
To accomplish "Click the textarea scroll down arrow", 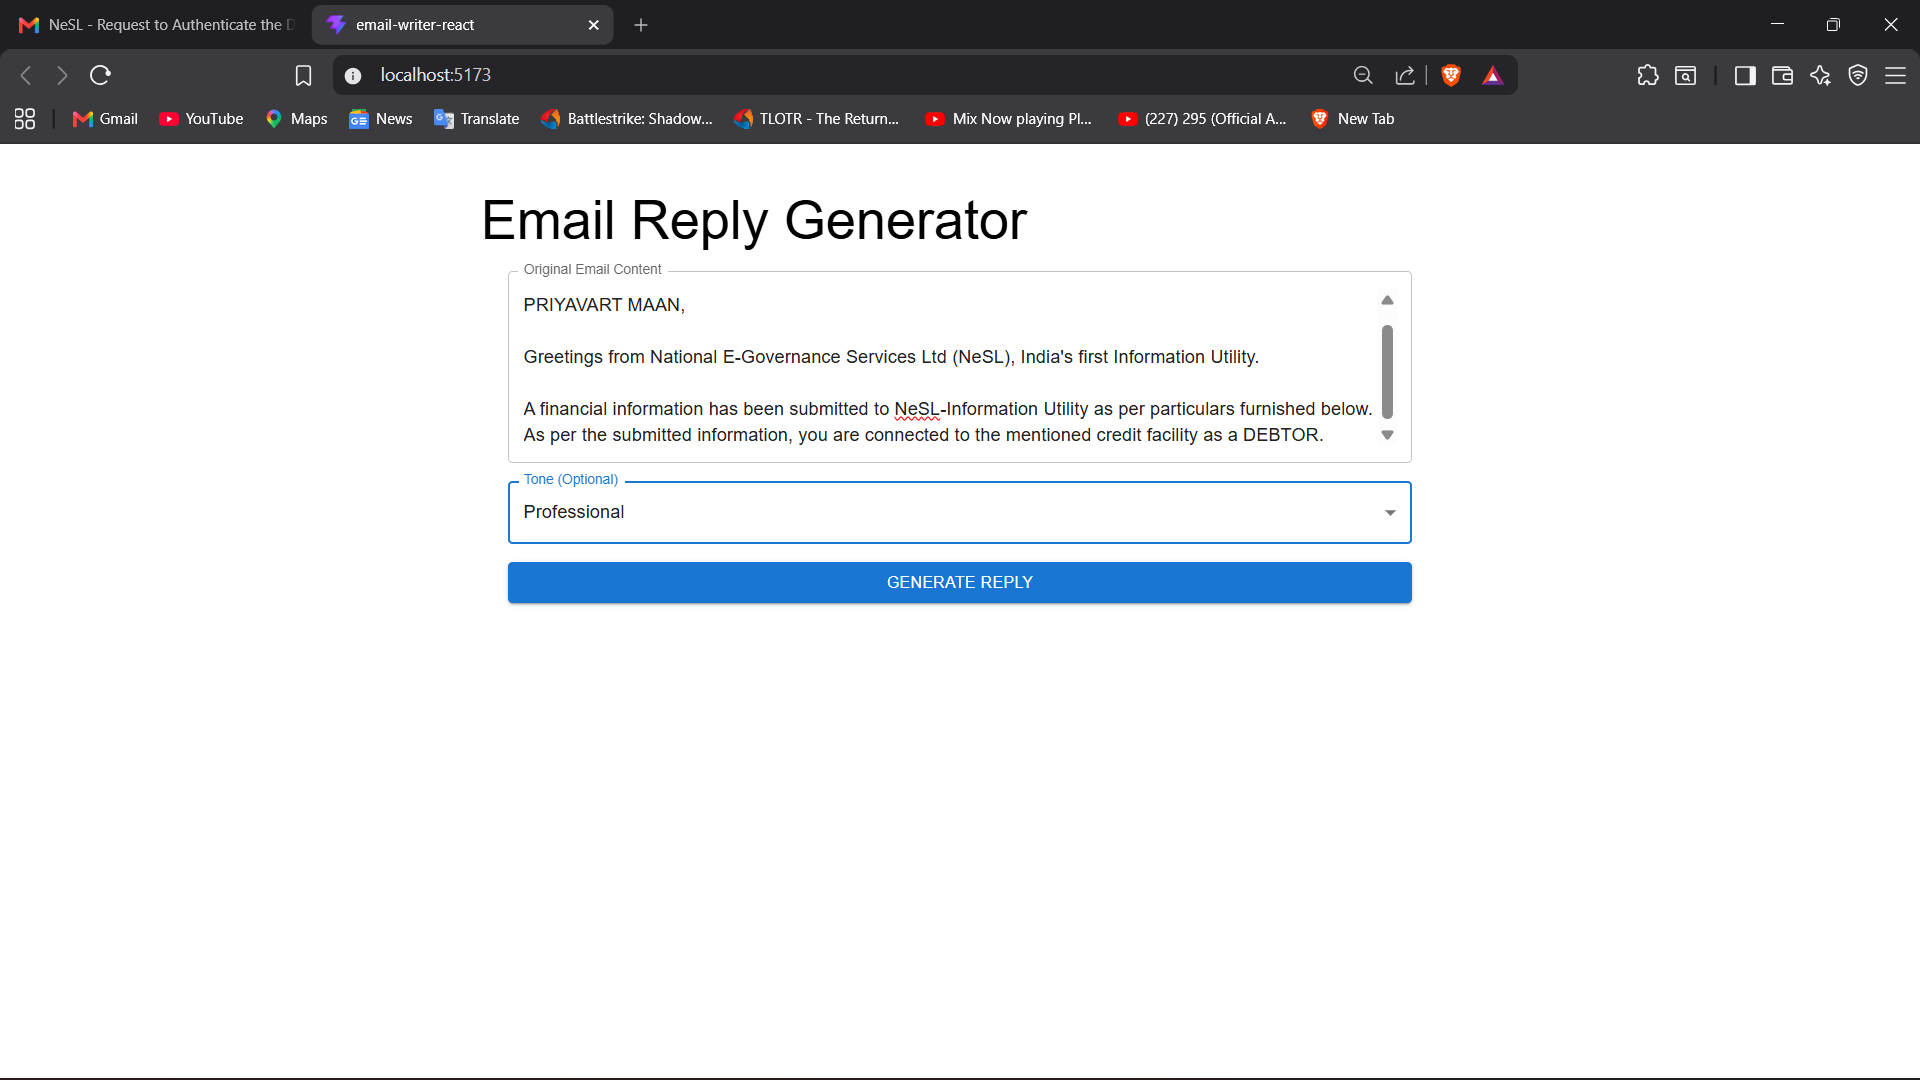I will pos(1387,435).
